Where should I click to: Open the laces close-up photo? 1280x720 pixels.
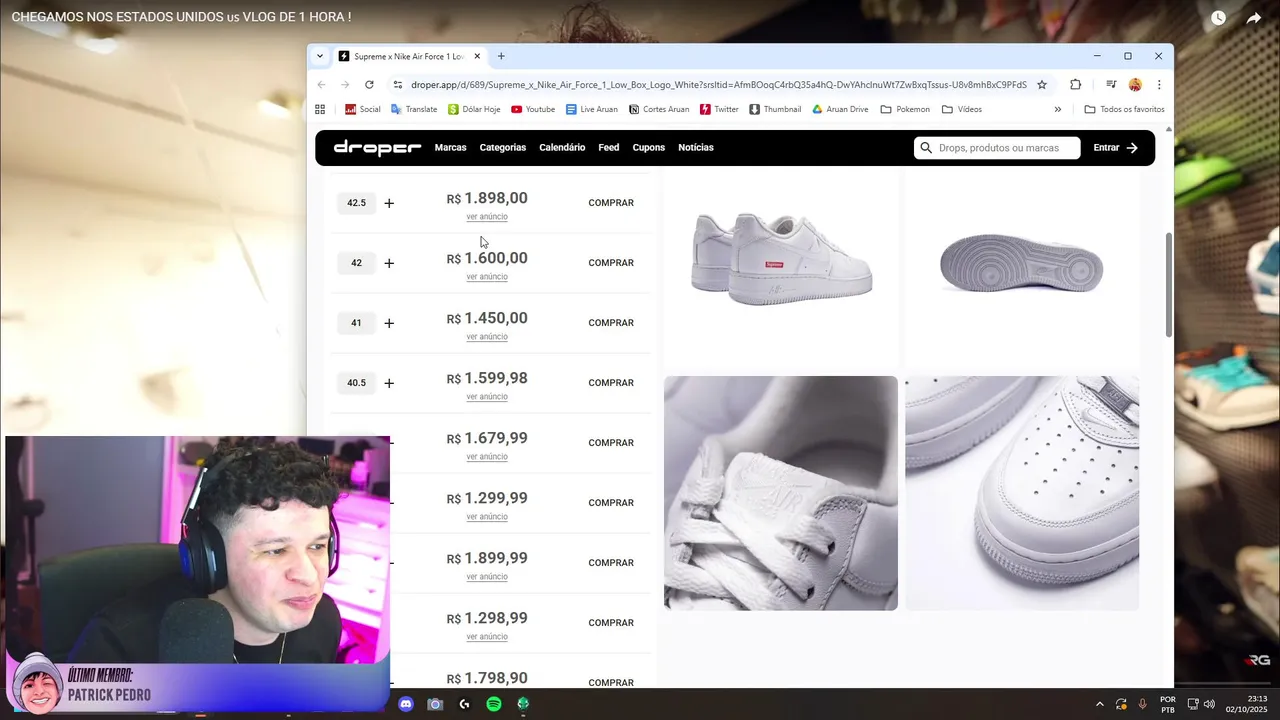tap(781, 493)
